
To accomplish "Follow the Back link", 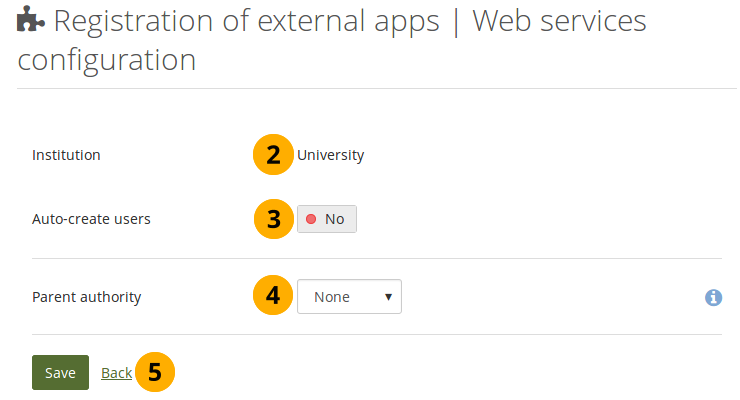I will click(116, 372).
